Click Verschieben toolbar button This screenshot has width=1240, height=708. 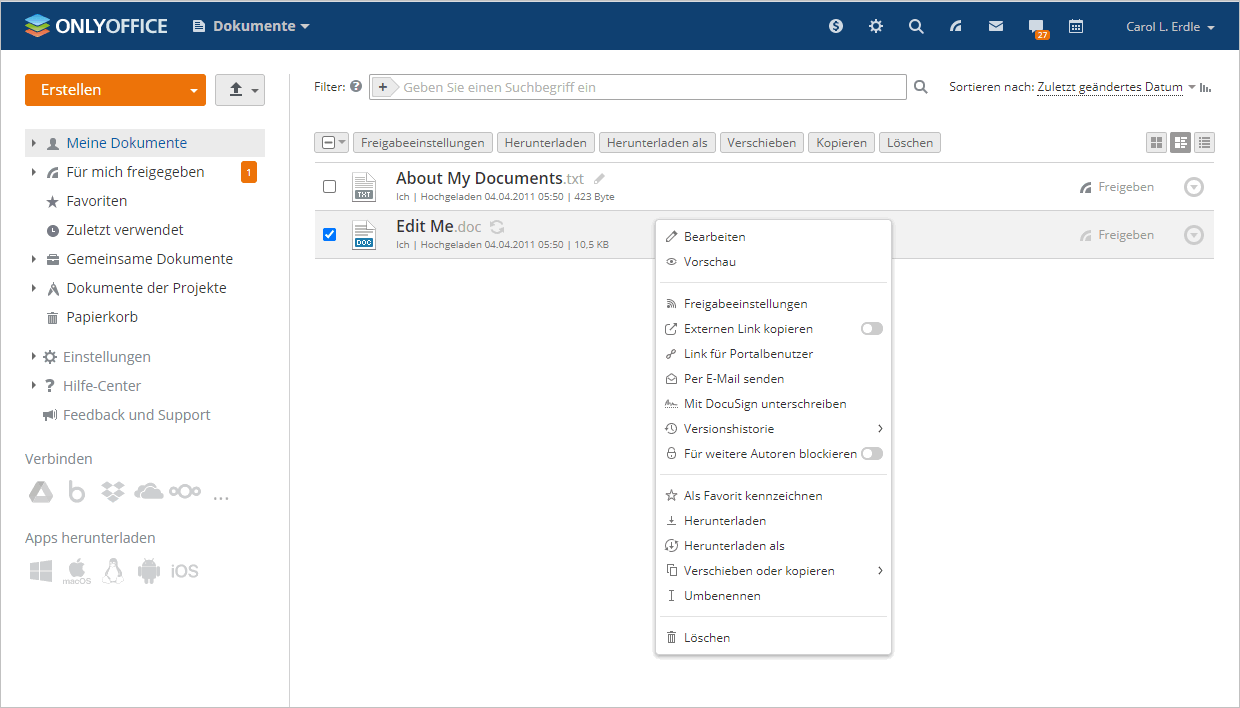[x=761, y=143]
